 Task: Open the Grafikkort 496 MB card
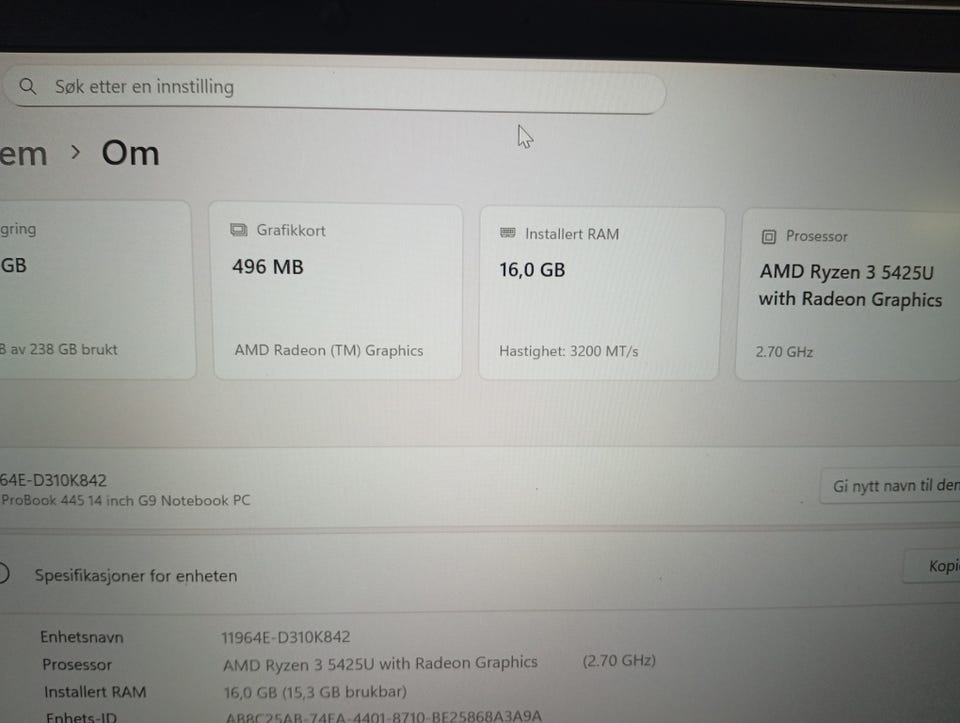(x=337, y=292)
